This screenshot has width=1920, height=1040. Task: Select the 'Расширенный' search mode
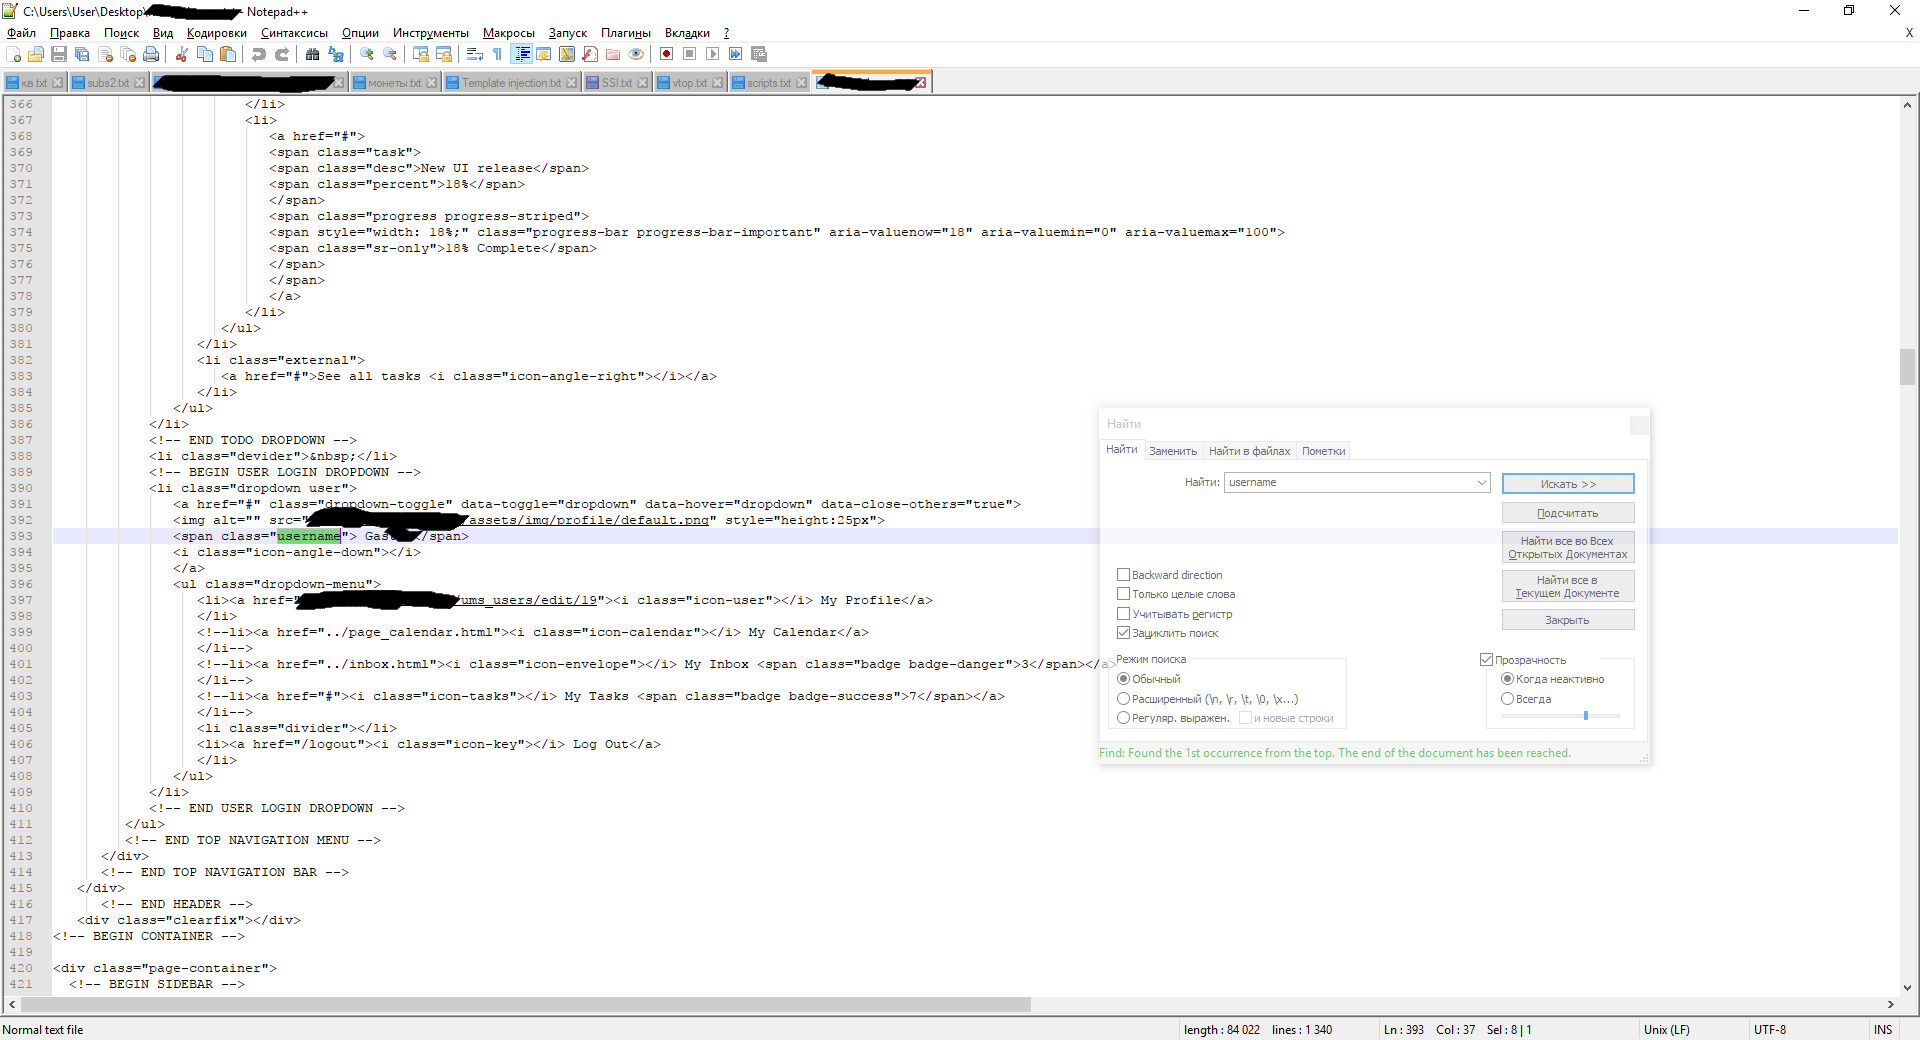coord(1123,699)
